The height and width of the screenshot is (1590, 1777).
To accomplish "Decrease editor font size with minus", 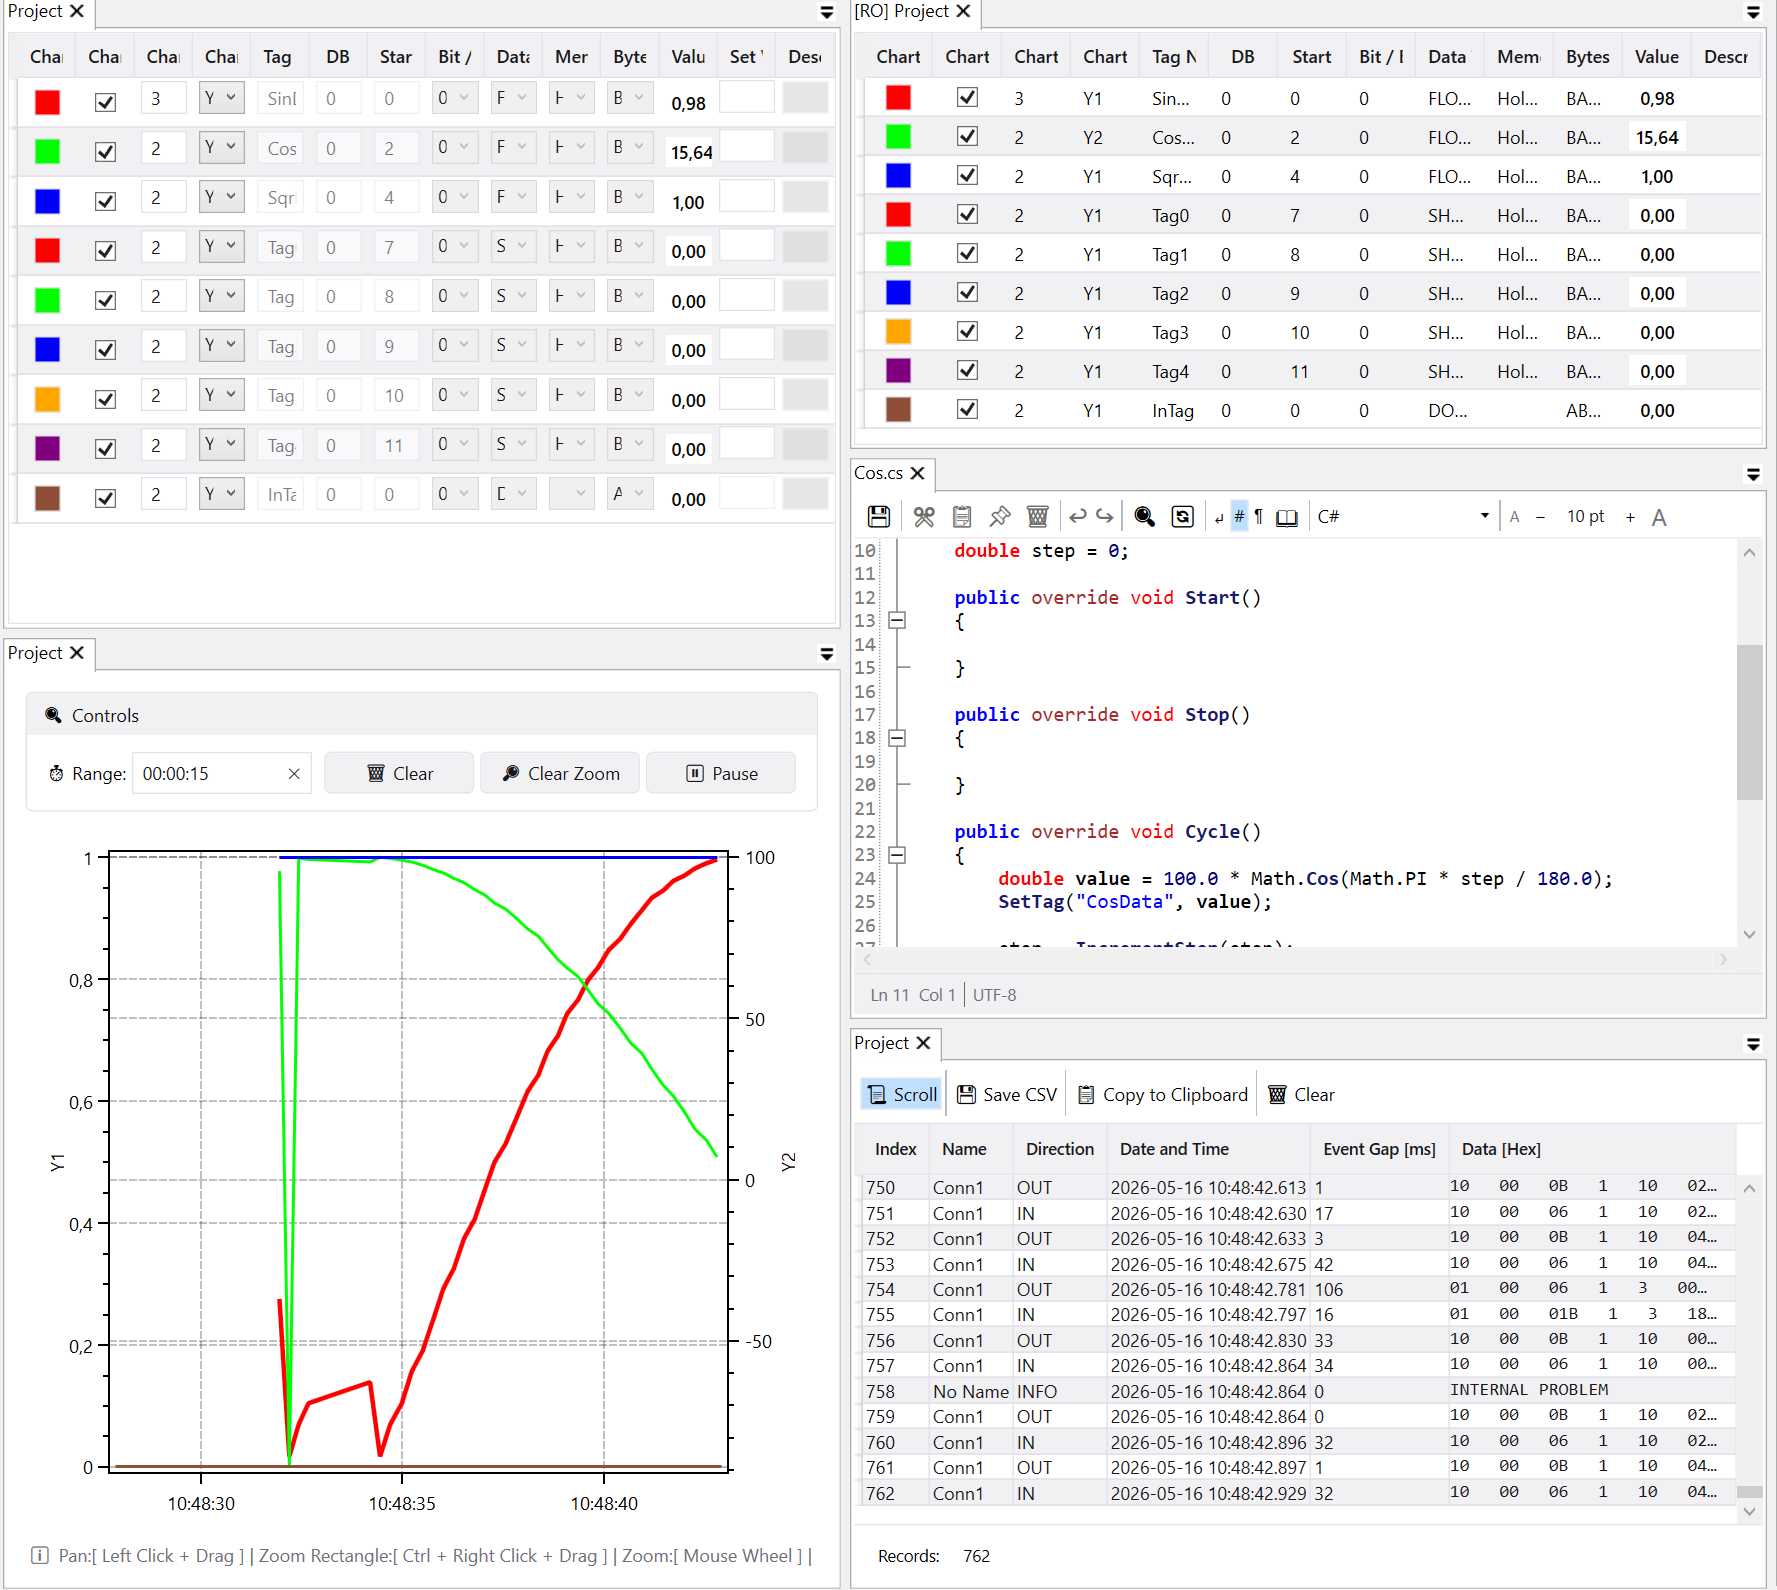I will pos(1540,517).
